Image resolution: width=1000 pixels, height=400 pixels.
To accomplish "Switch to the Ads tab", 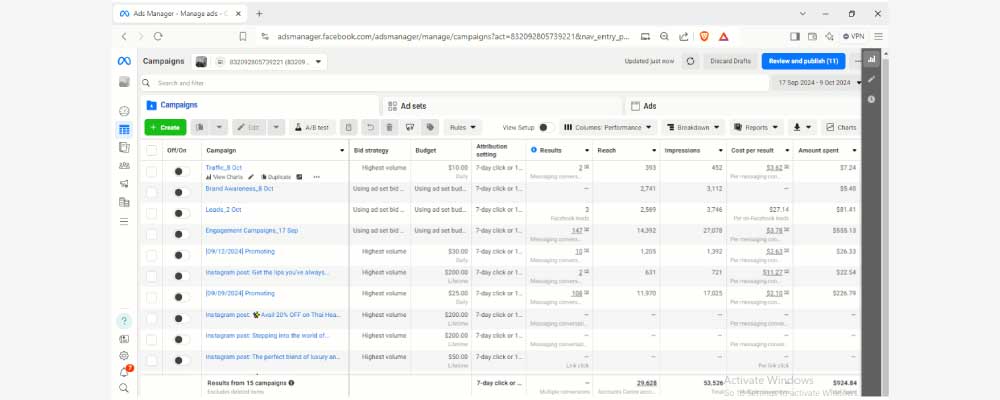I will point(649,105).
